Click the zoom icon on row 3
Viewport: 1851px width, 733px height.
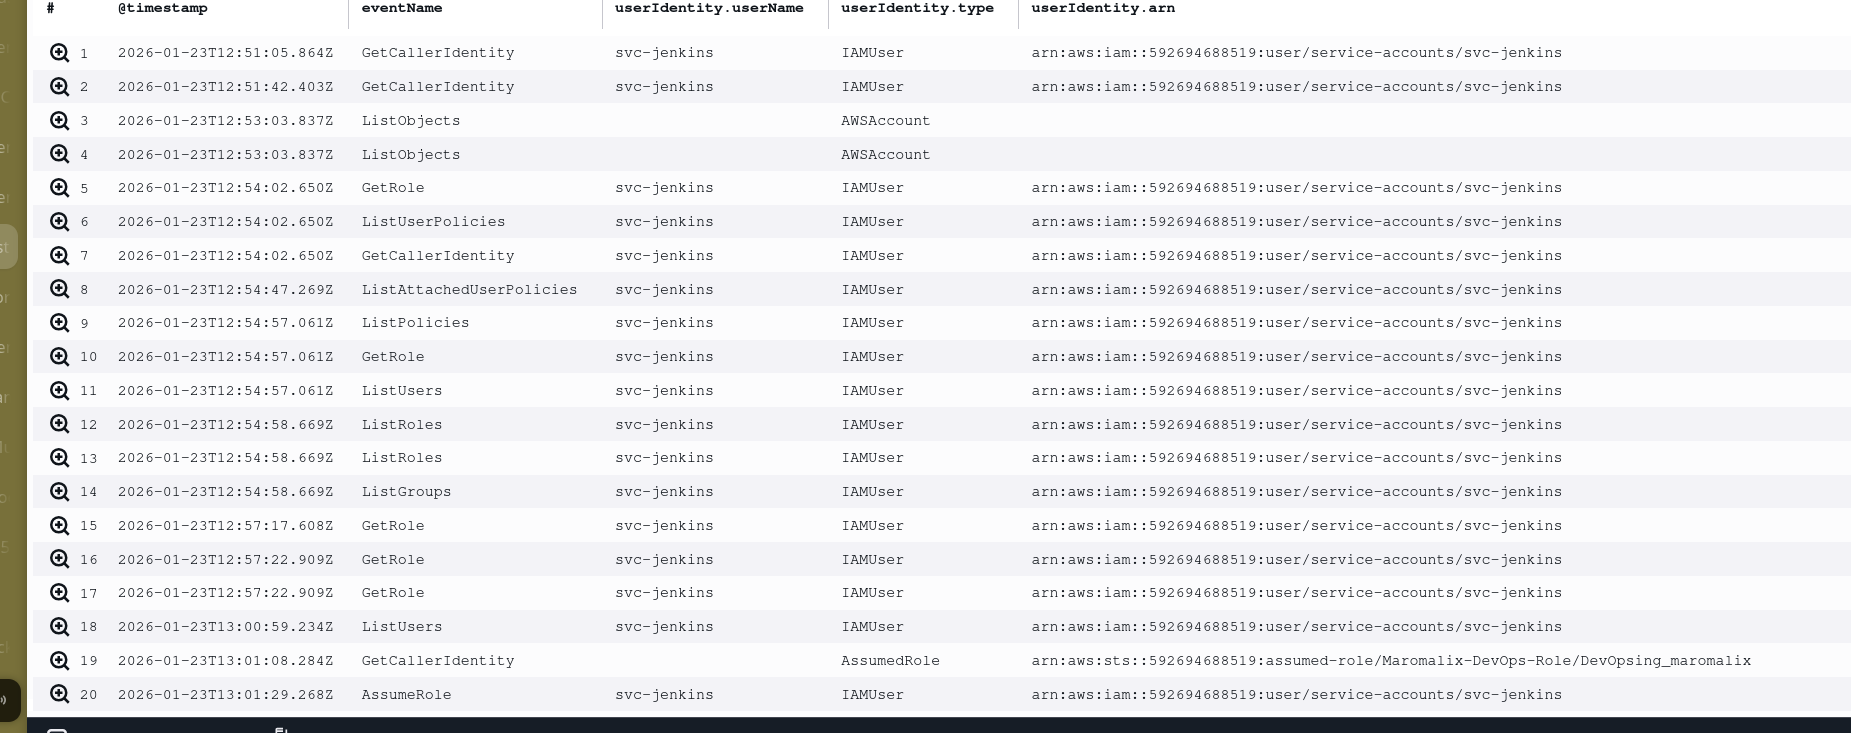60,121
